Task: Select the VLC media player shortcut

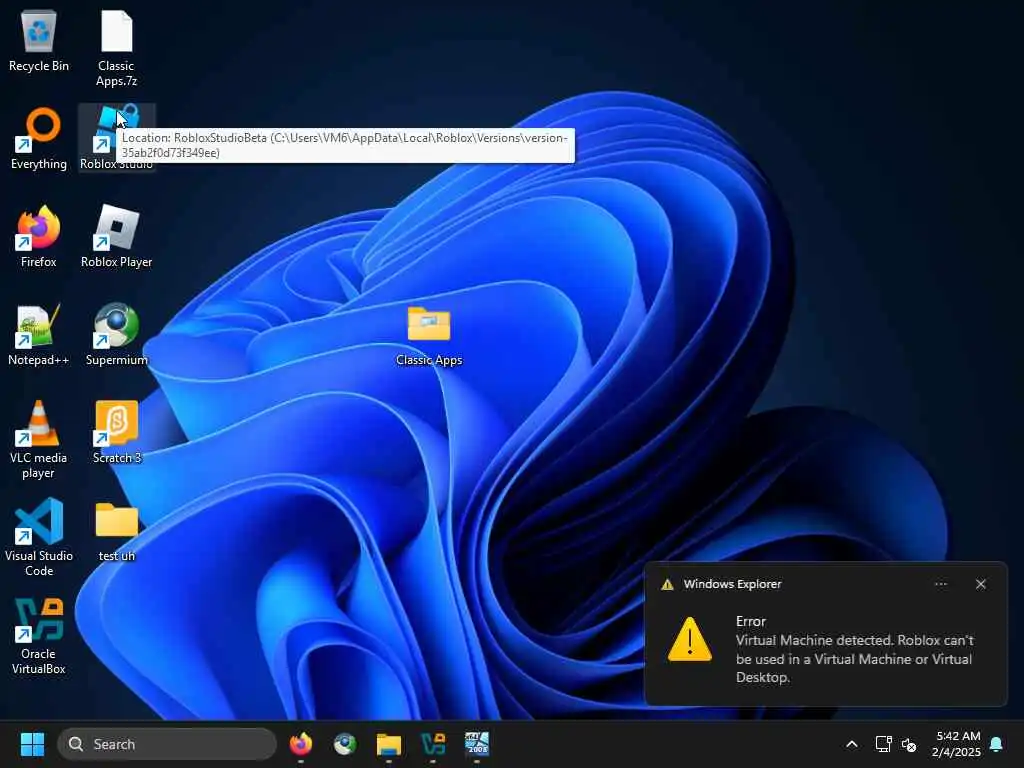Action: click(39, 440)
